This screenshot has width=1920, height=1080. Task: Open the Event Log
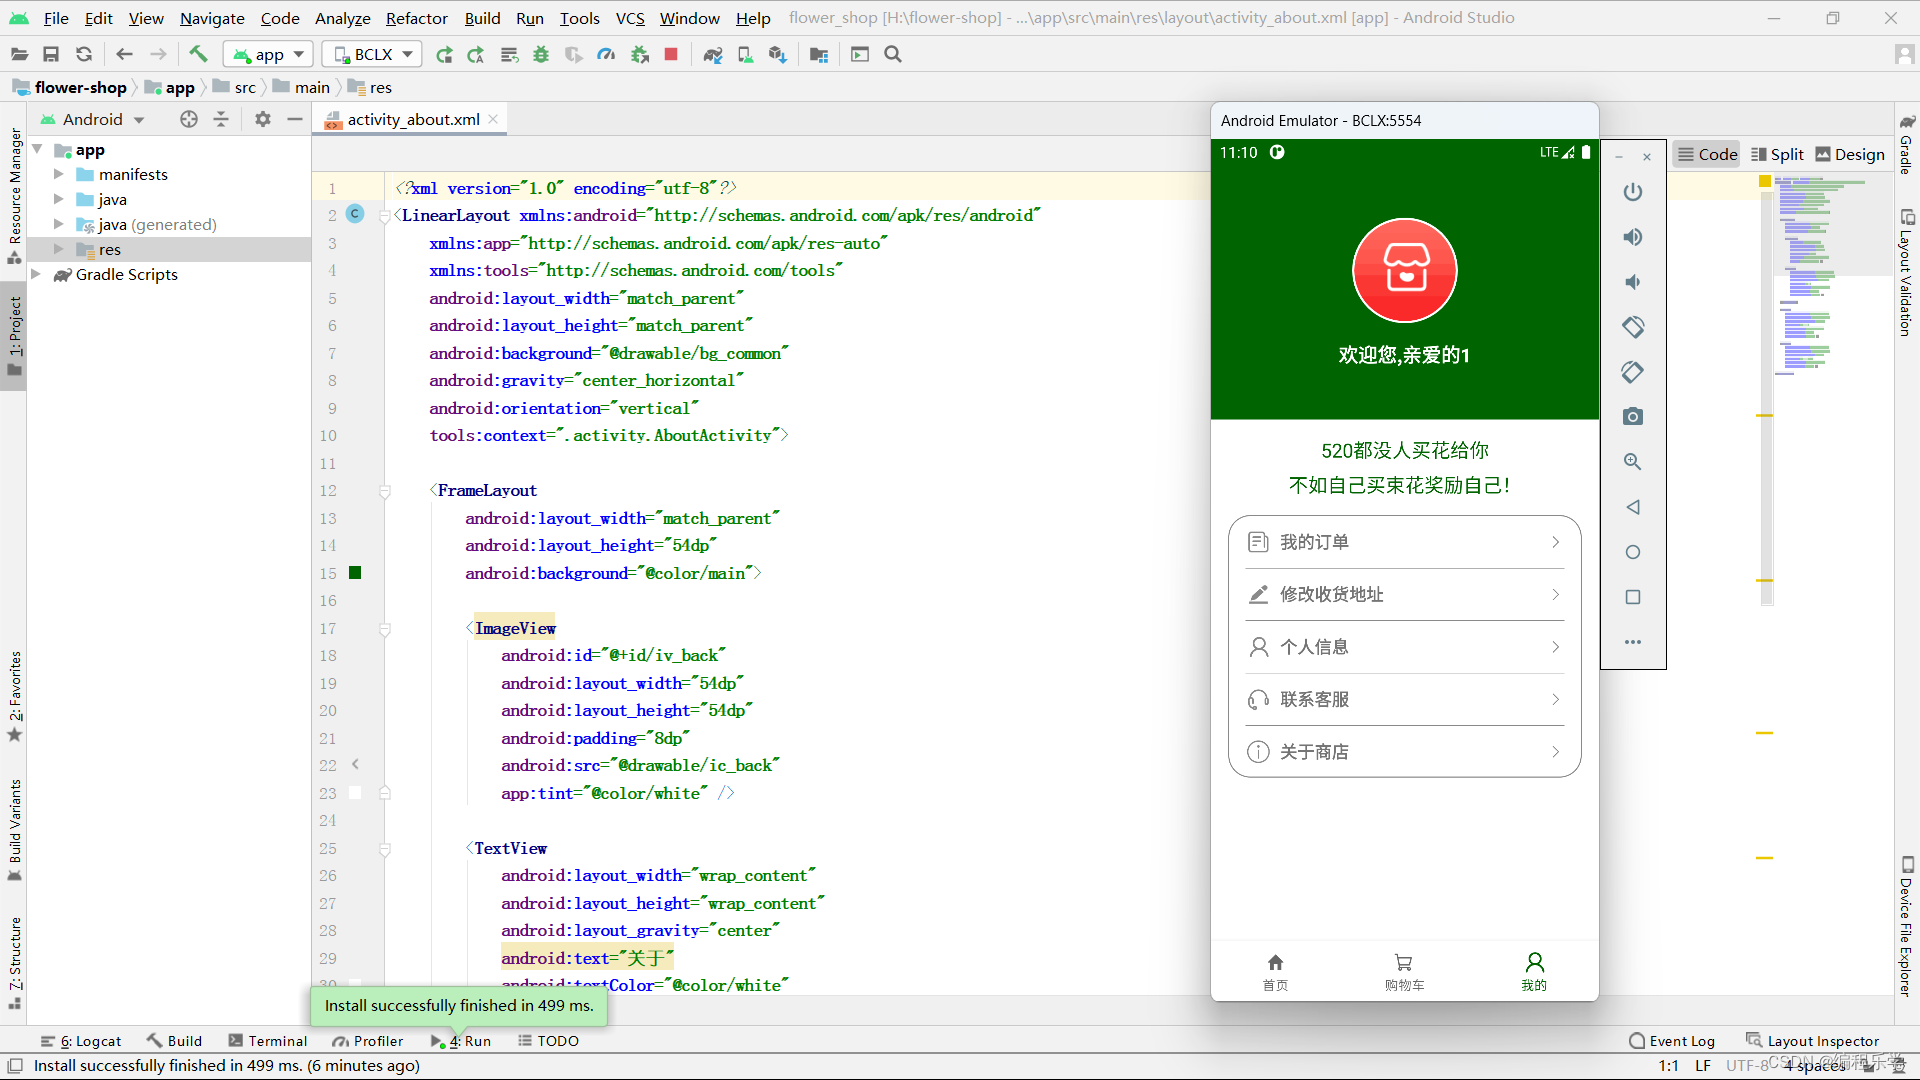point(1672,1041)
